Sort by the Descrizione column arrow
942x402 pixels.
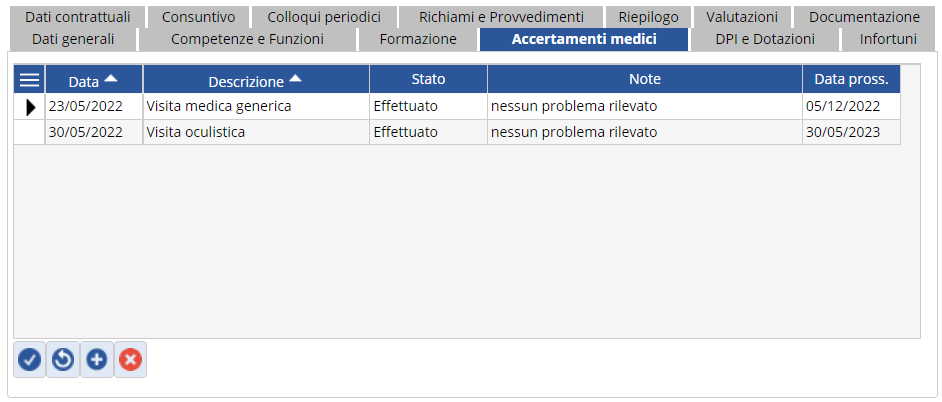click(295, 79)
